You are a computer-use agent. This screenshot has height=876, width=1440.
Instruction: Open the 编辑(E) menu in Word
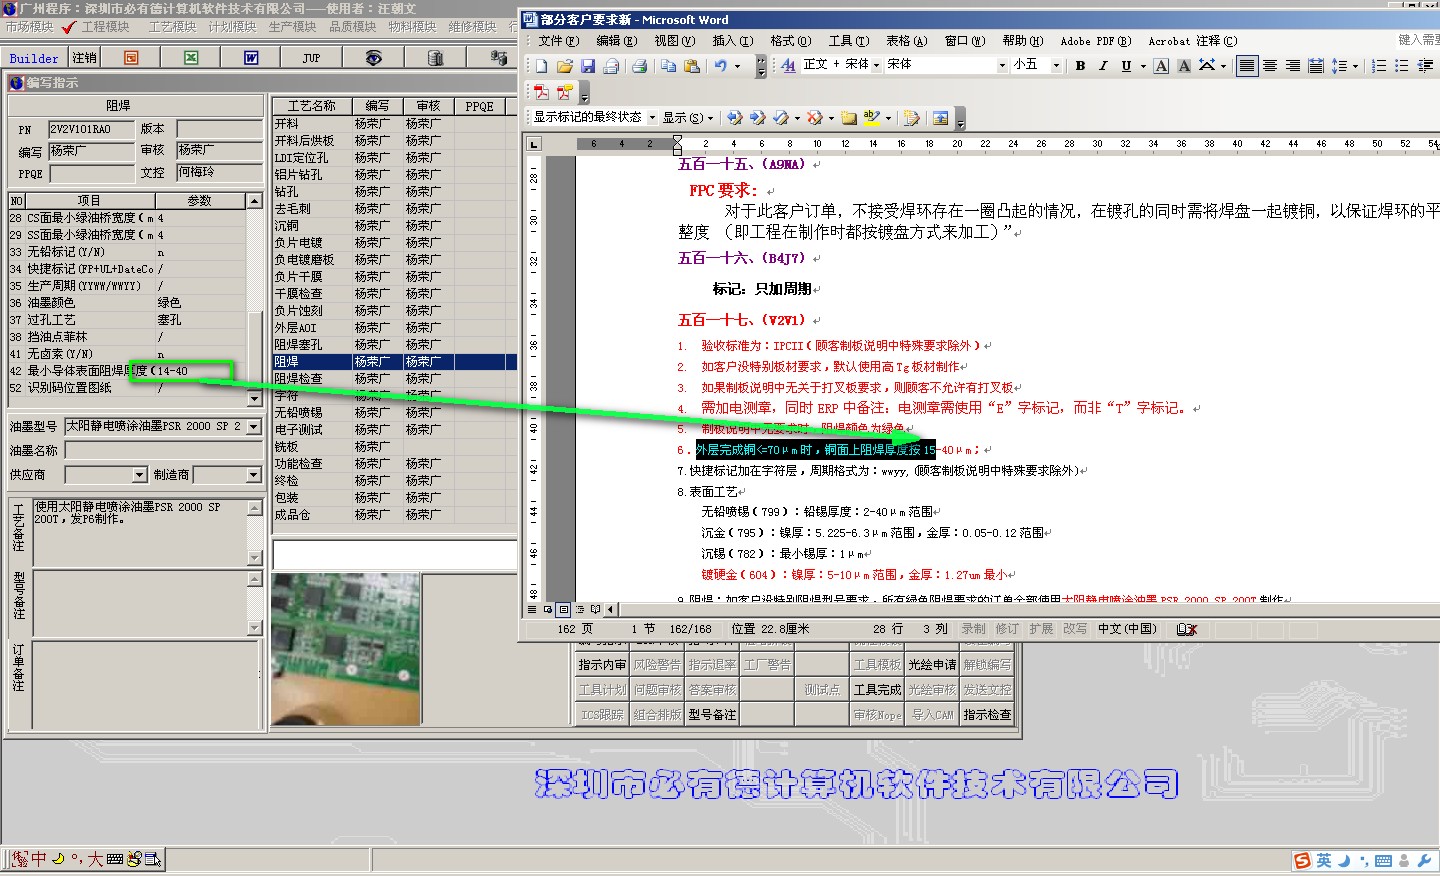pos(616,41)
